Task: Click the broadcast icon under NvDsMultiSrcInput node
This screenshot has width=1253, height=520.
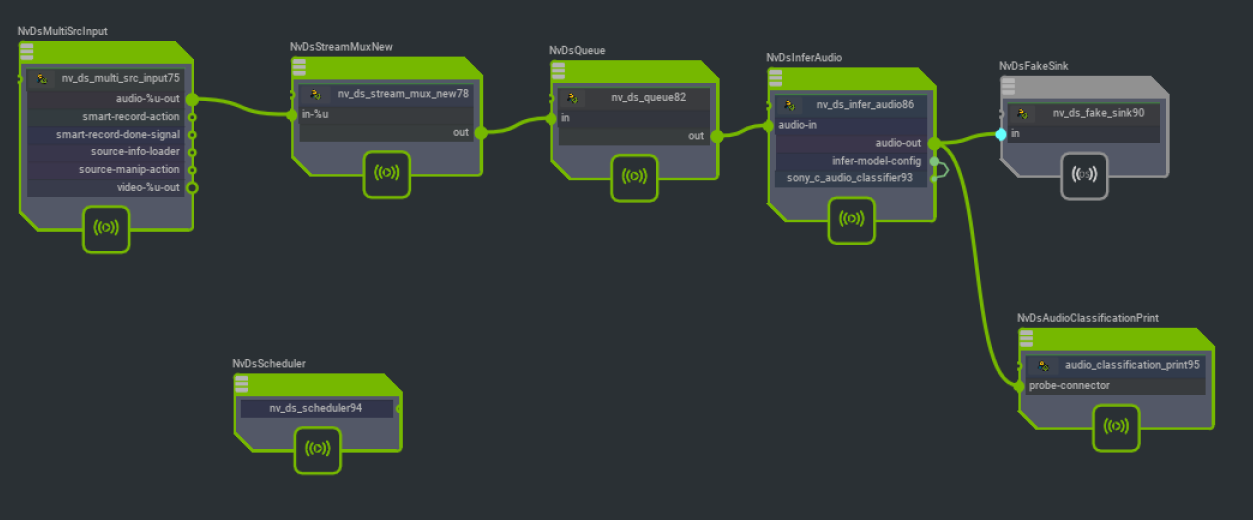Action: click(x=106, y=228)
